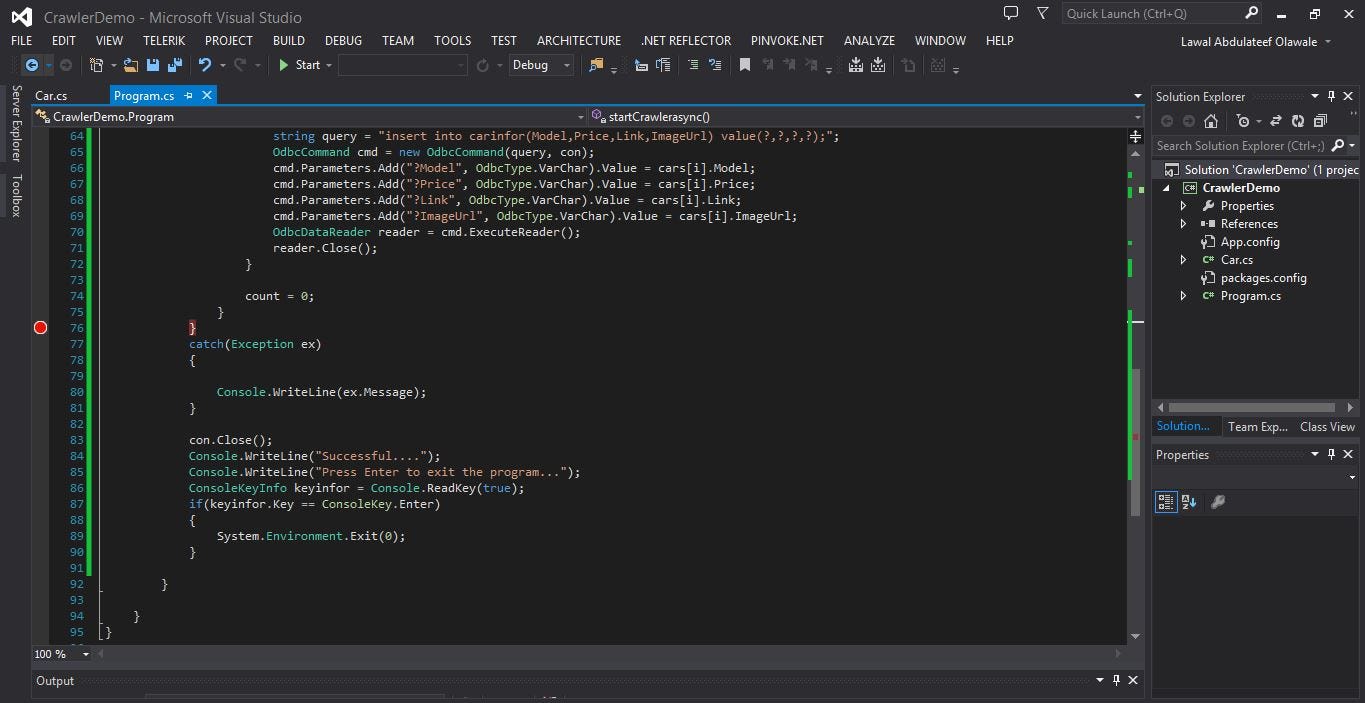Expand the Car.cs node in Solution Explorer

(1184, 260)
